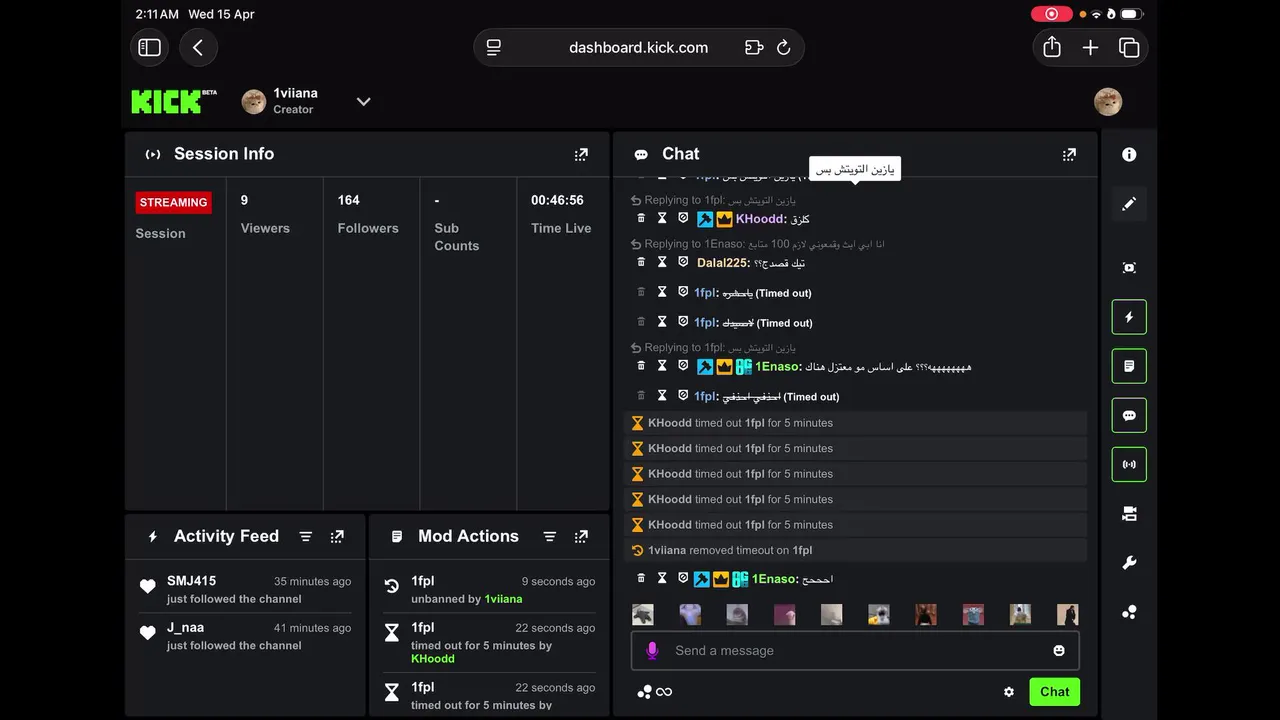
Task: Open the info icon in right sidebar
Action: [x=1129, y=155]
